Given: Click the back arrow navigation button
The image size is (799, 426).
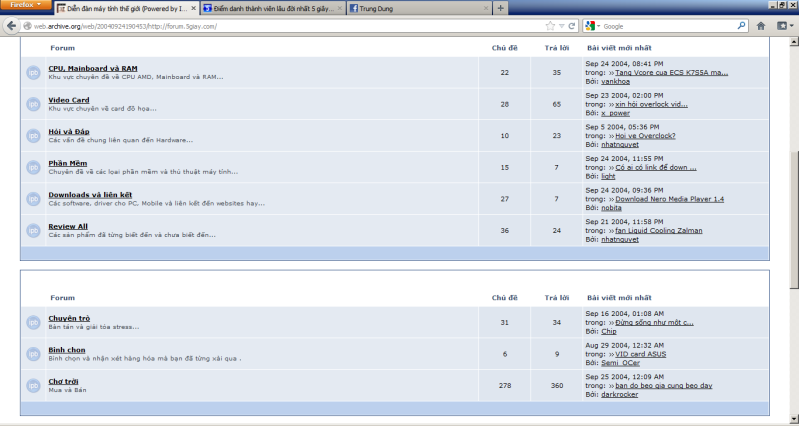Looking at the screenshot, I should pos(12,26).
